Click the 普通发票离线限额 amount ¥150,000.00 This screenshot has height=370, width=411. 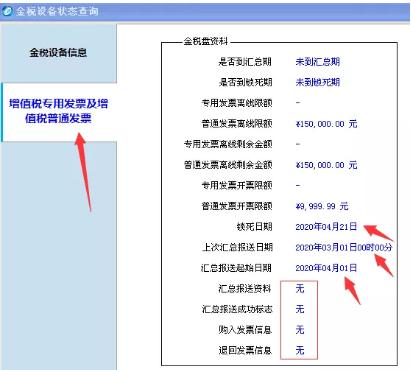326,124
